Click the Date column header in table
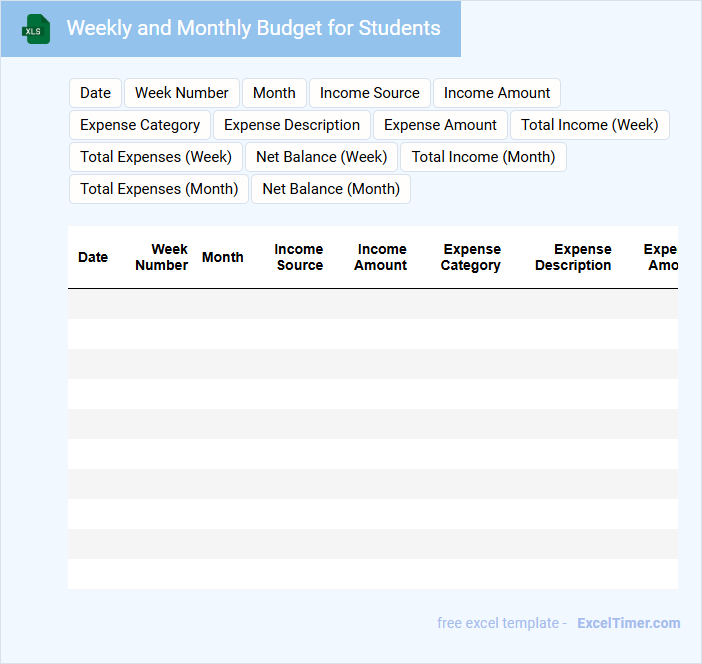The height and width of the screenshot is (664, 702). [93, 257]
